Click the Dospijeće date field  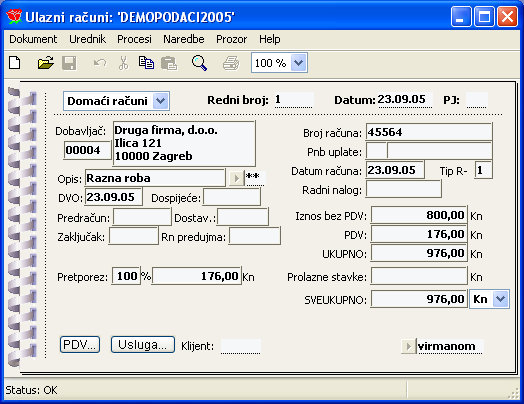tap(232, 197)
